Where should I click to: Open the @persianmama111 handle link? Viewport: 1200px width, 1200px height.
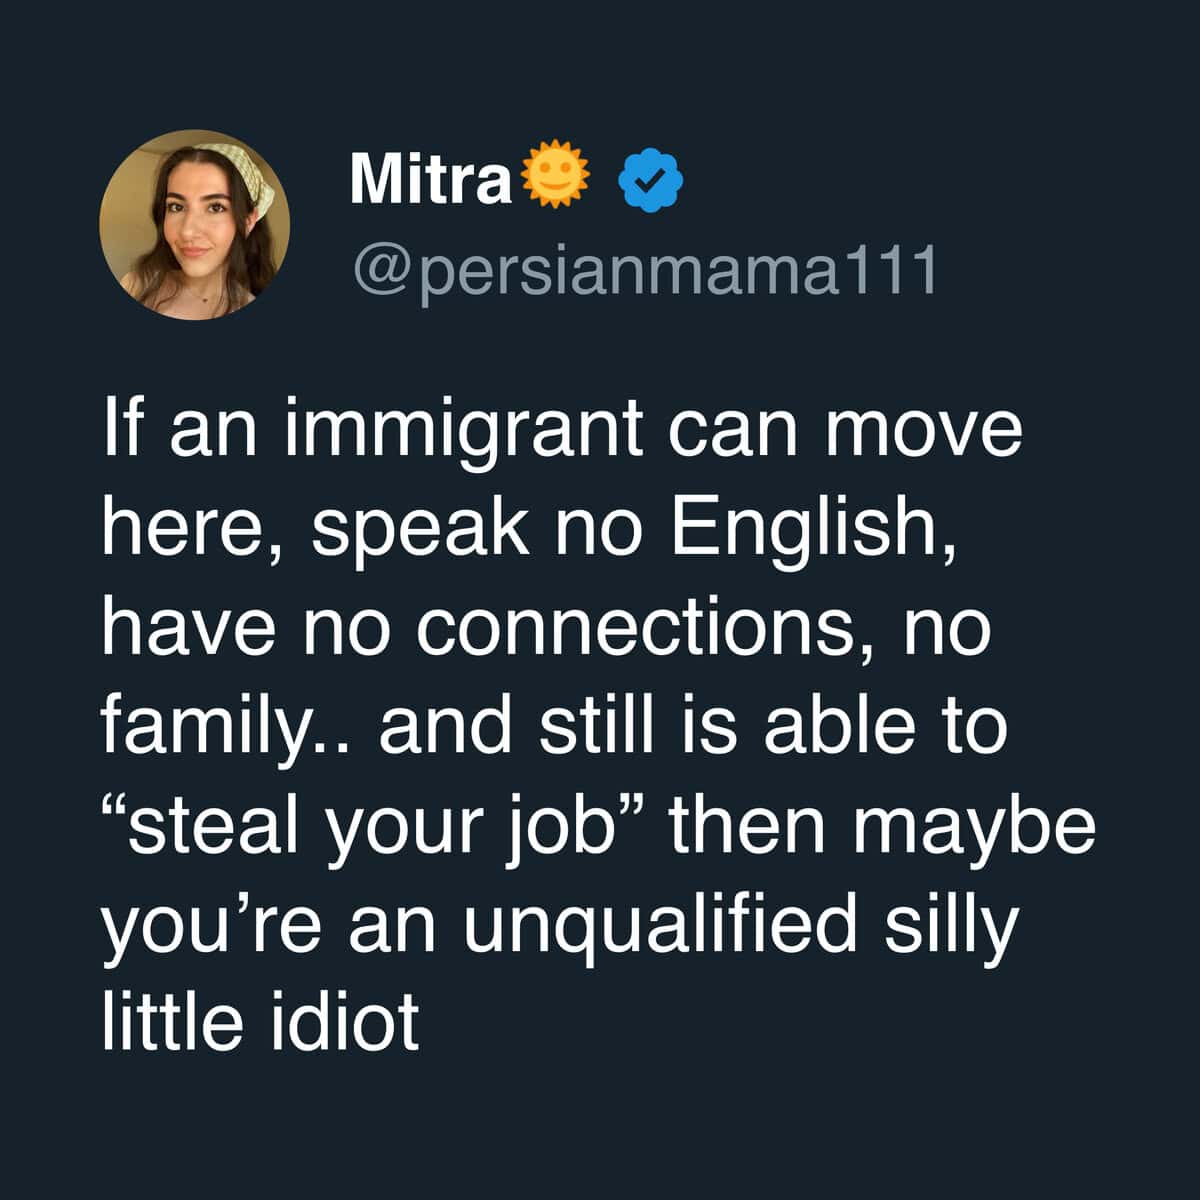[644, 266]
